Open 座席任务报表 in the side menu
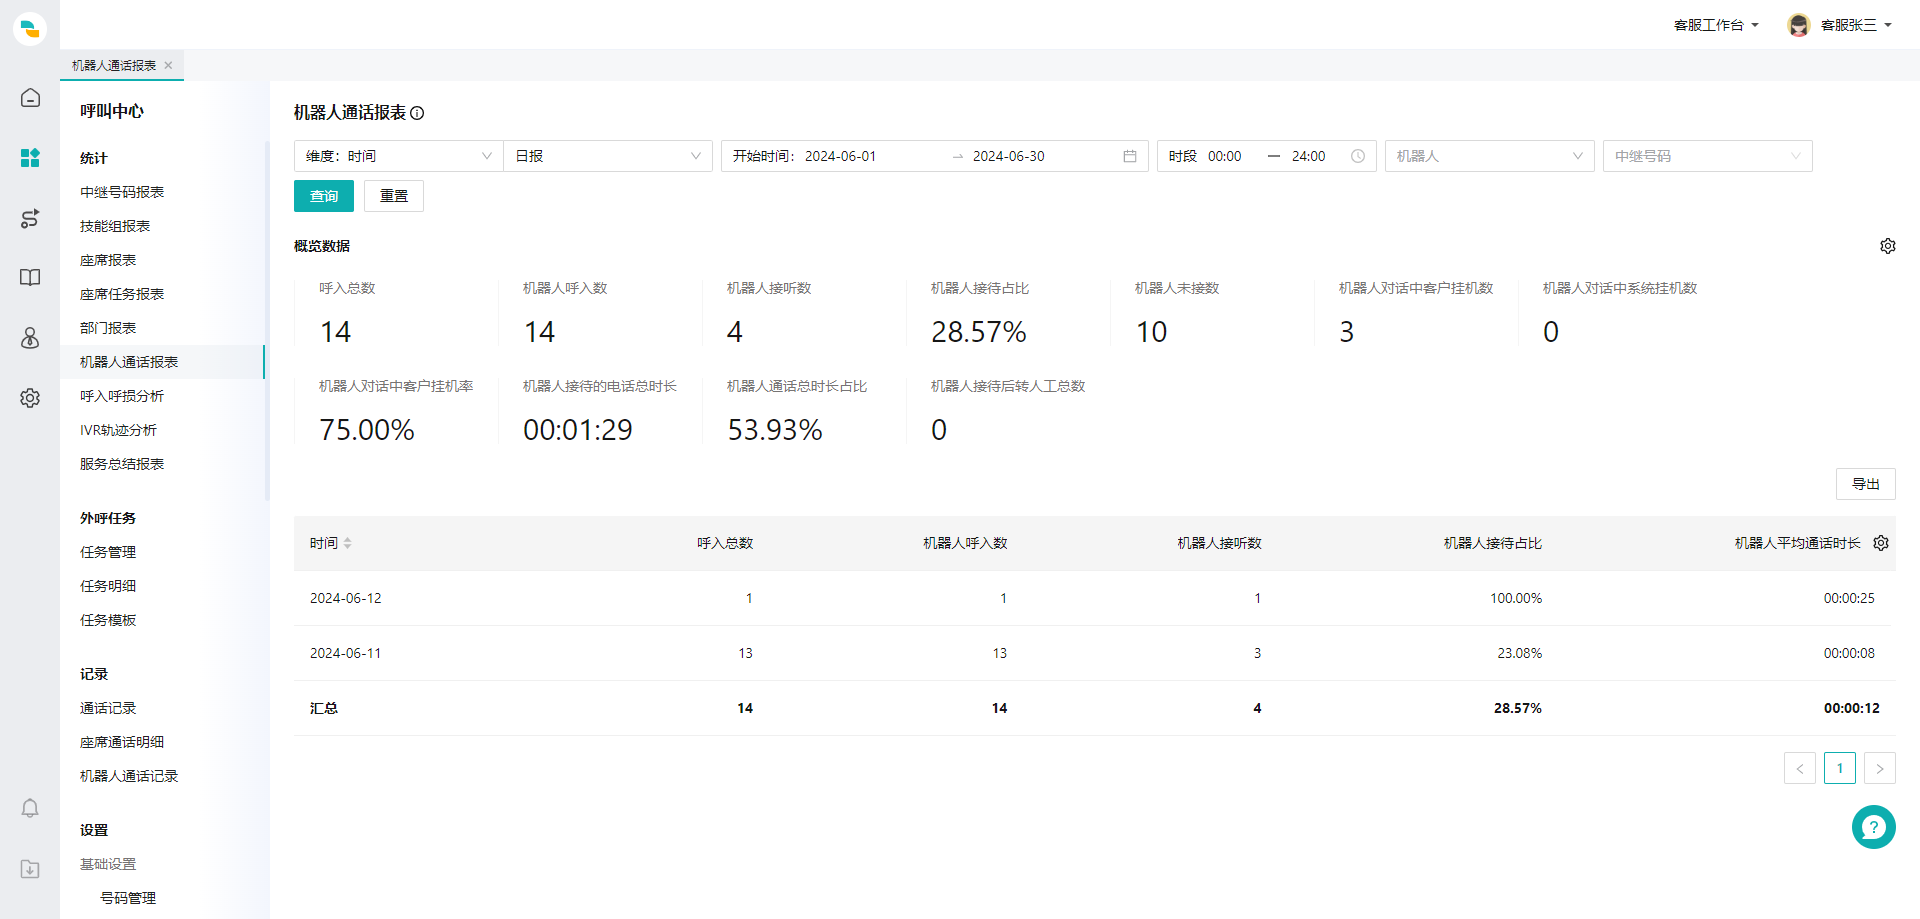Viewport: 1920px width, 919px height. point(122,294)
